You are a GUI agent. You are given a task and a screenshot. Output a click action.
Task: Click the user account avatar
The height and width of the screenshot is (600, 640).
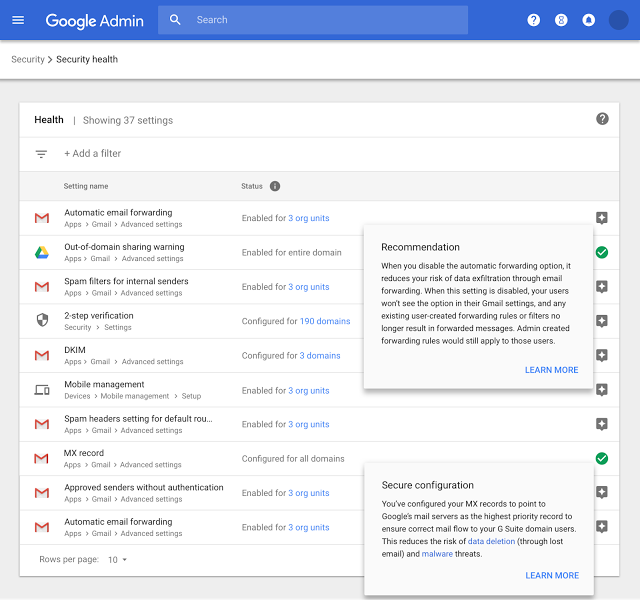tap(618, 20)
